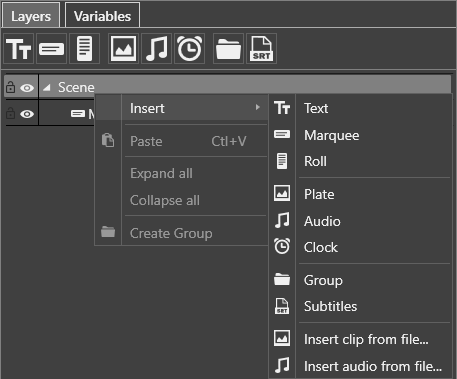Choose Paste from the context menu
Screen dimensions: 457x379
click(x=181, y=141)
